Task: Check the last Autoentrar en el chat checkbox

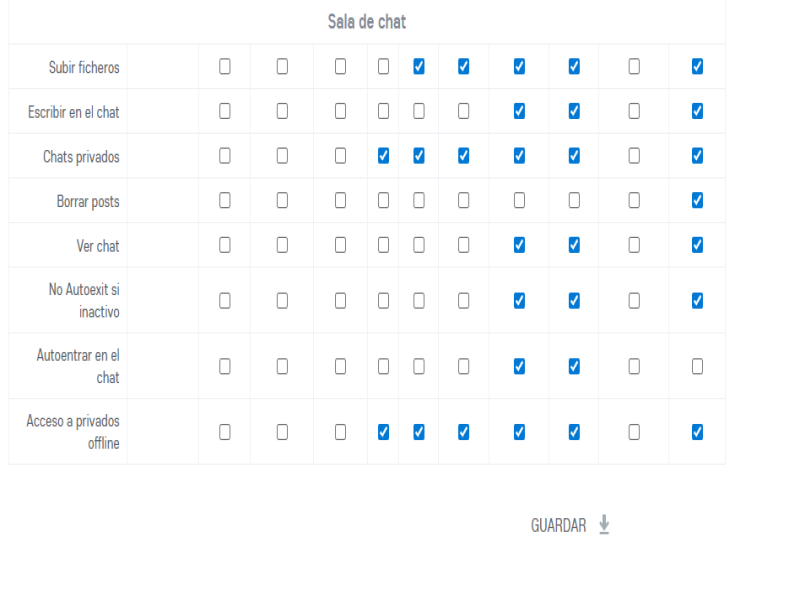Action: [x=697, y=366]
